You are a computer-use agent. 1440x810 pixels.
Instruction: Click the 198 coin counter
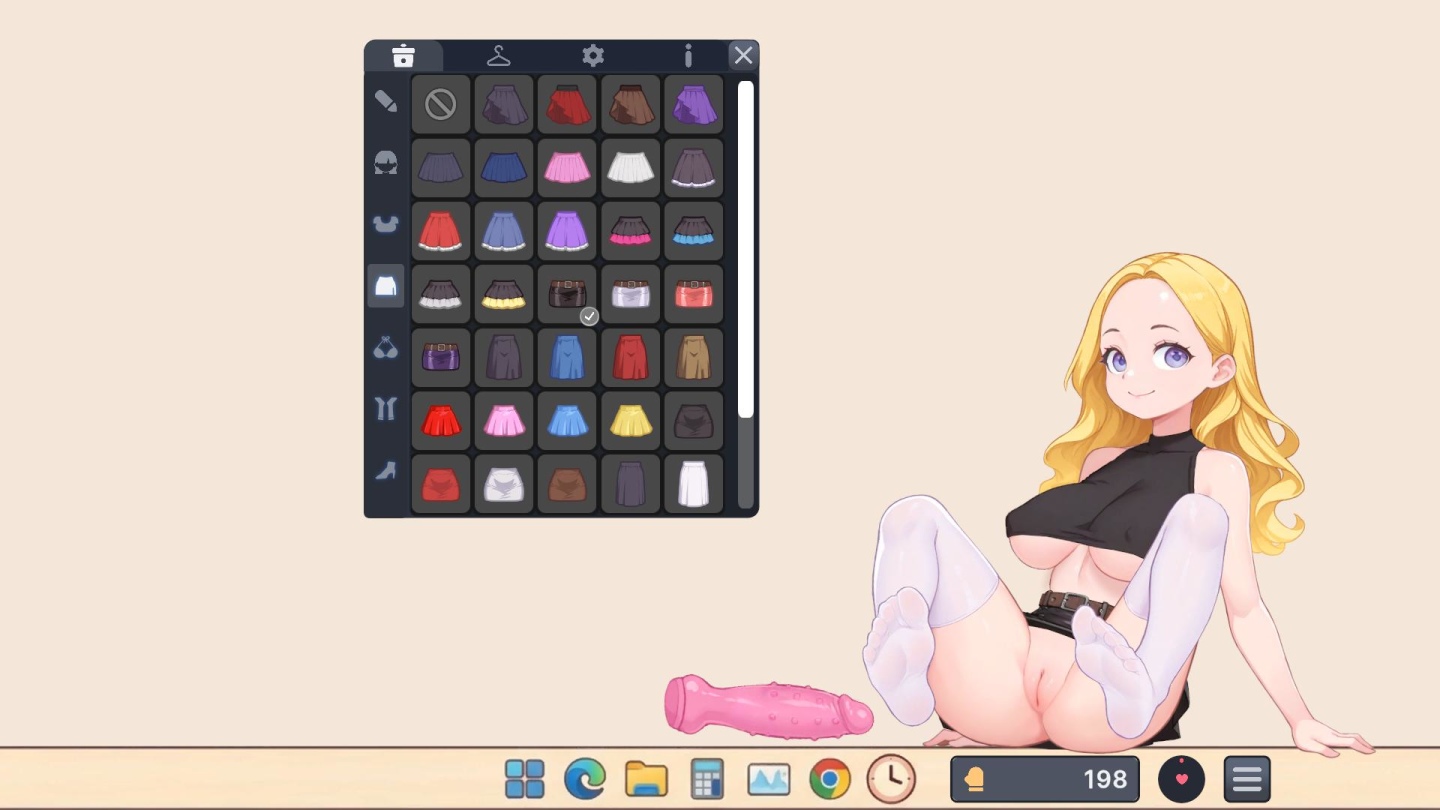[x=1044, y=779]
